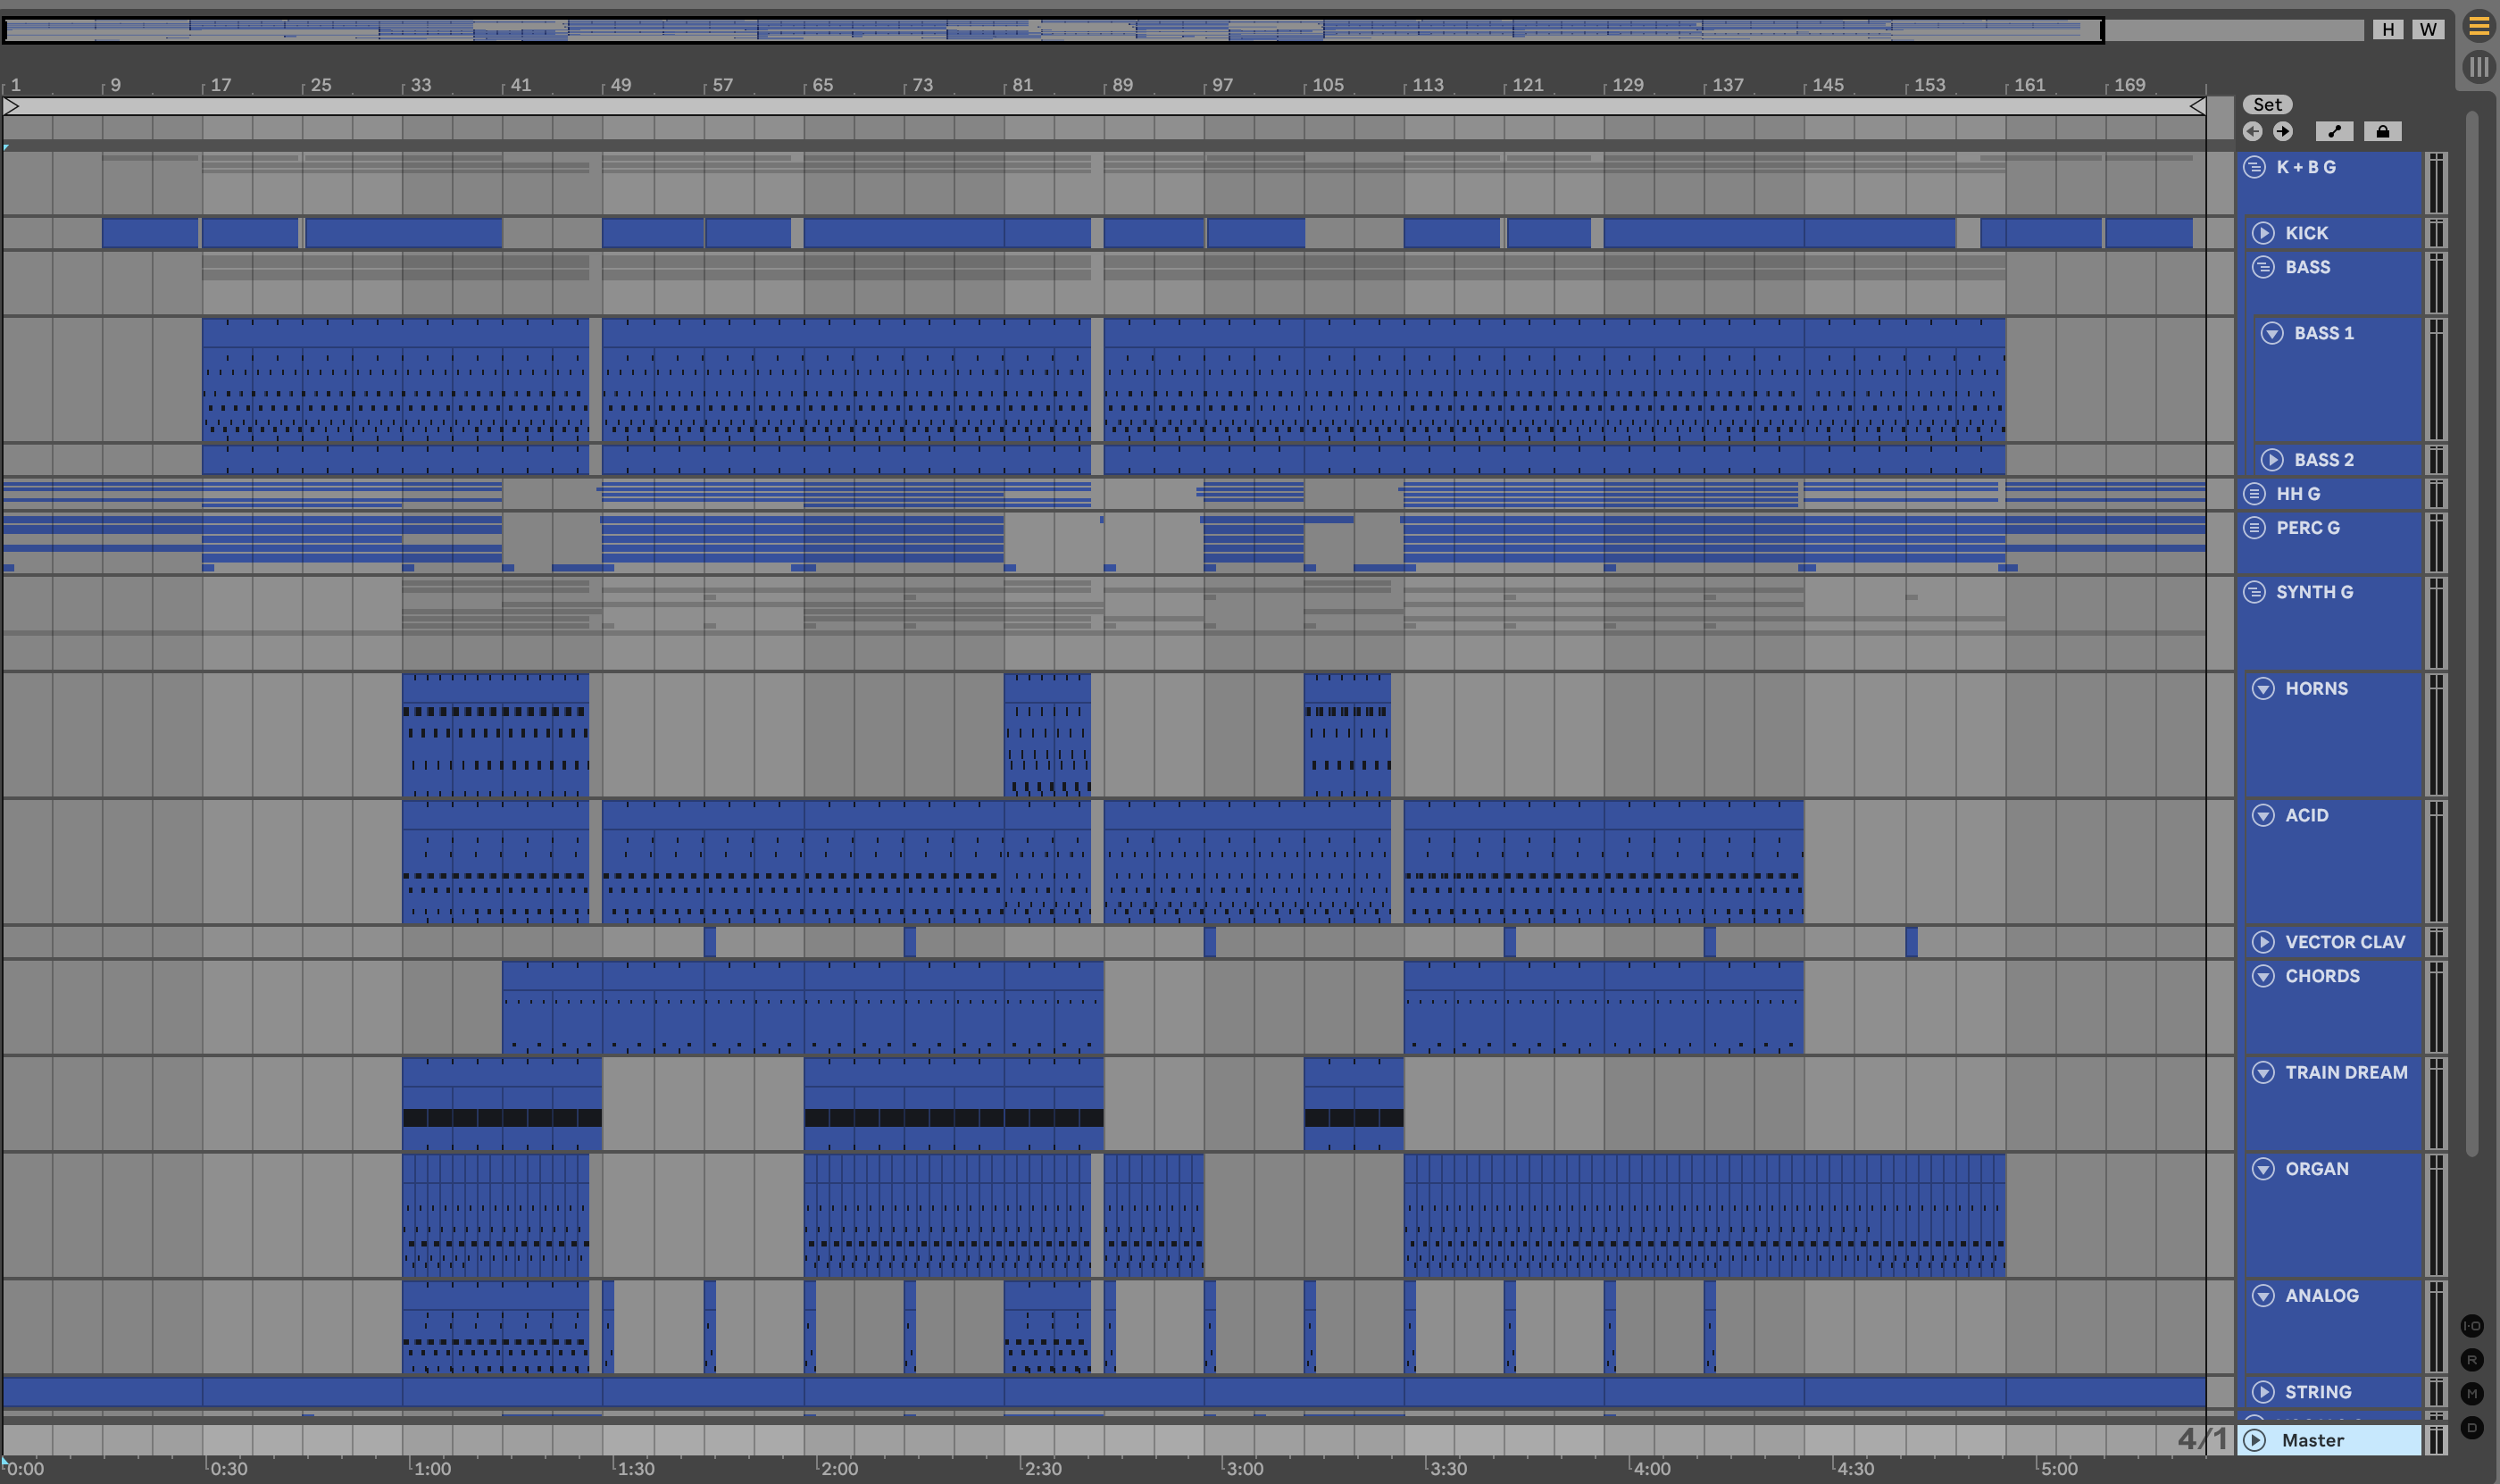This screenshot has height=1484, width=2500.
Task: Click the lock envelopes padlock button
Action: click(2382, 131)
